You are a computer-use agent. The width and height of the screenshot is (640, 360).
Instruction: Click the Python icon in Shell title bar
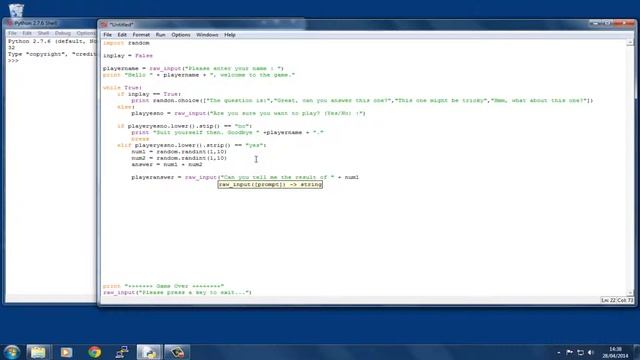(x=9, y=23)
